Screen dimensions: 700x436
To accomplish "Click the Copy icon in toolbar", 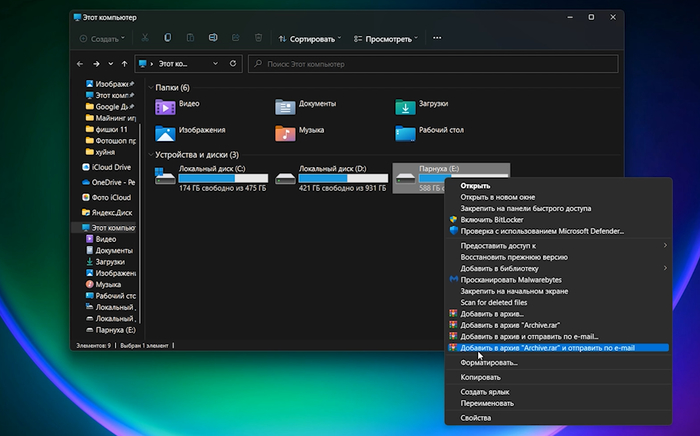I will [x=167, y=38].
